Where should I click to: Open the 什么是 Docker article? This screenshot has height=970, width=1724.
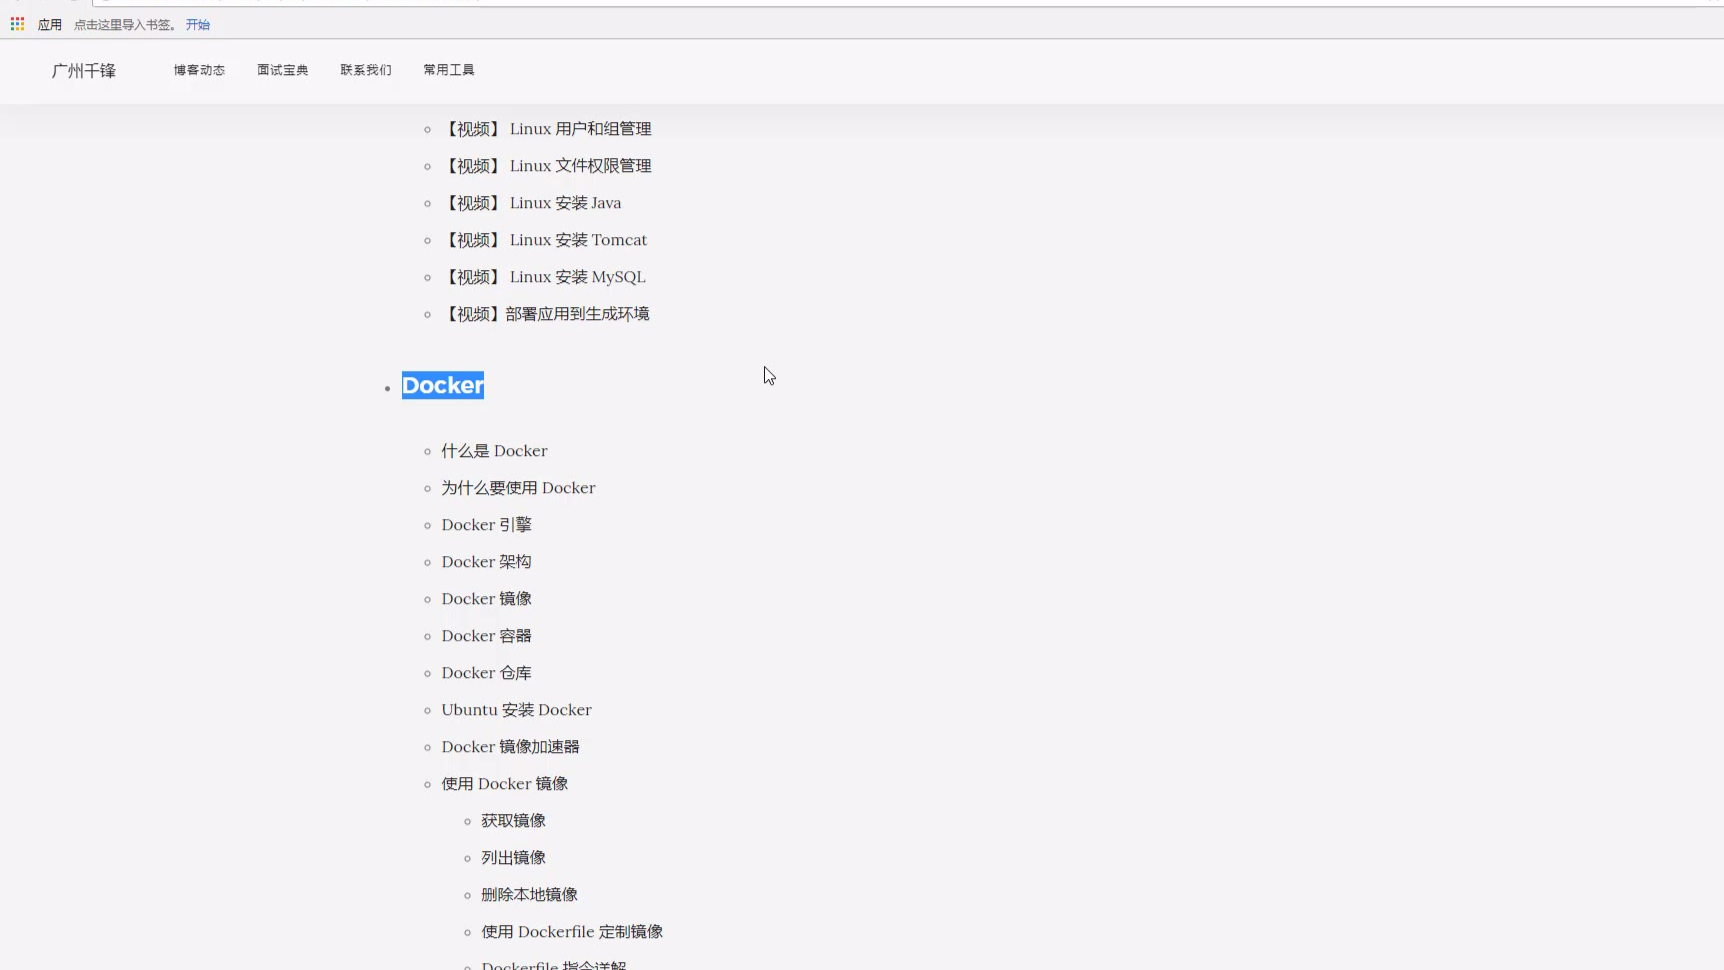pos(494,451)
